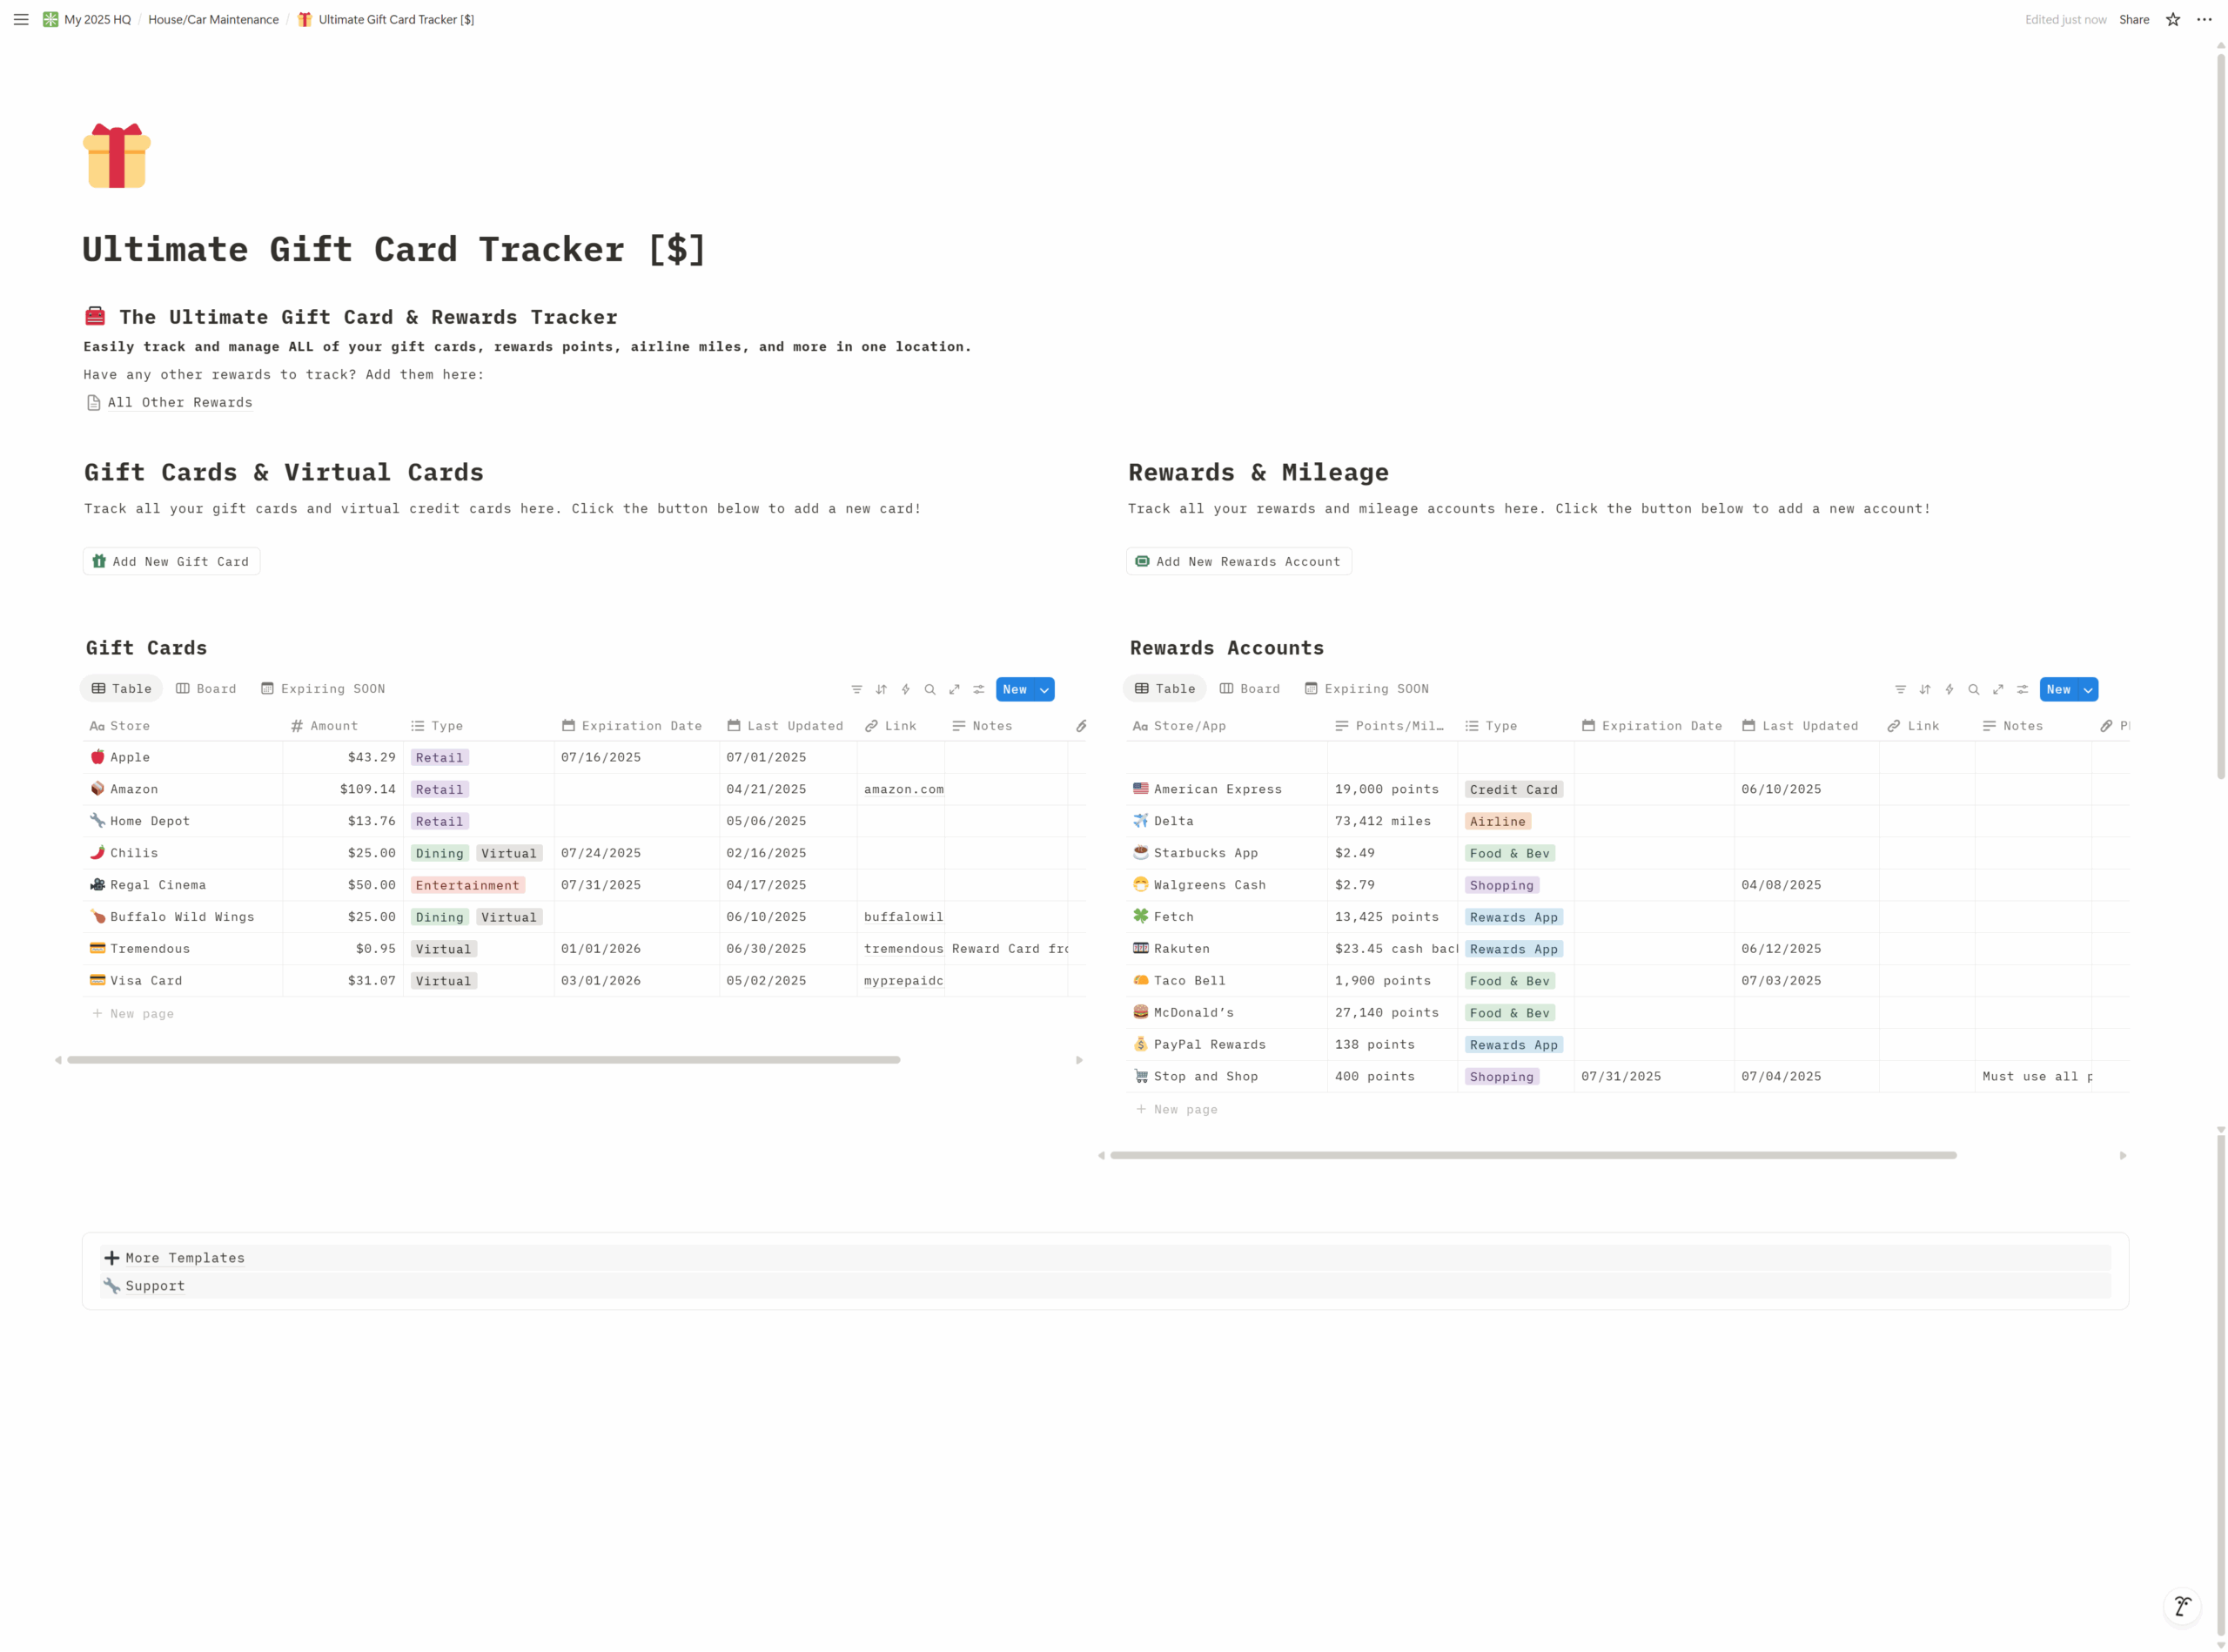This screenshot has width=2228, height=1652.
Task: Select Rewards Accounts Expiring SOON tab
Action: coord(1367,689)
